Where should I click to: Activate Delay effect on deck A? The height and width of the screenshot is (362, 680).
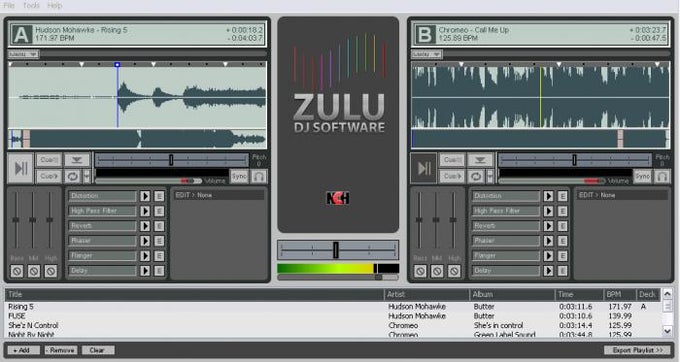pos(145,271)
